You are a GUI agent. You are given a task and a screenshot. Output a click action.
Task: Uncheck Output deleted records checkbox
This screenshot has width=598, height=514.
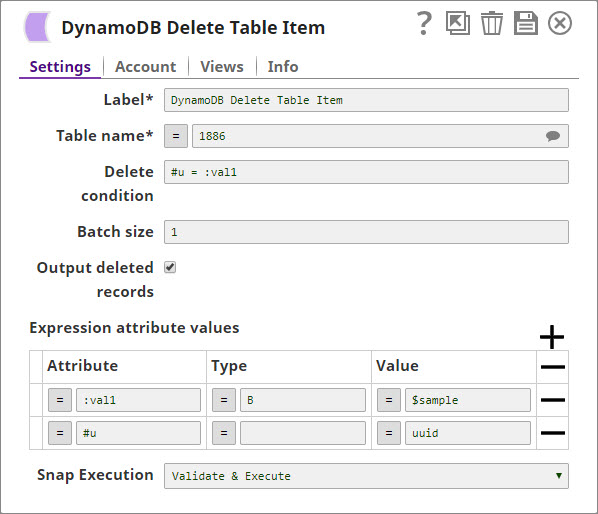pos(170,267)
